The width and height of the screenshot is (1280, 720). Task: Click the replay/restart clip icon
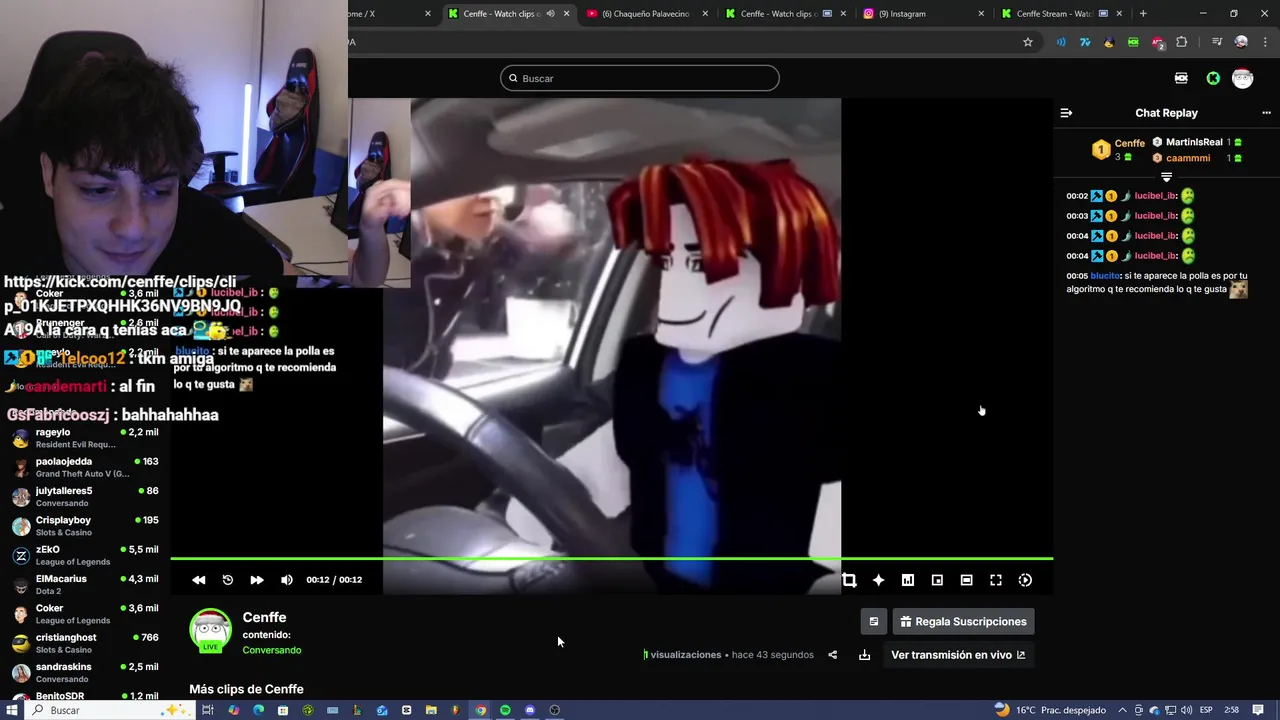pos(227,580)
